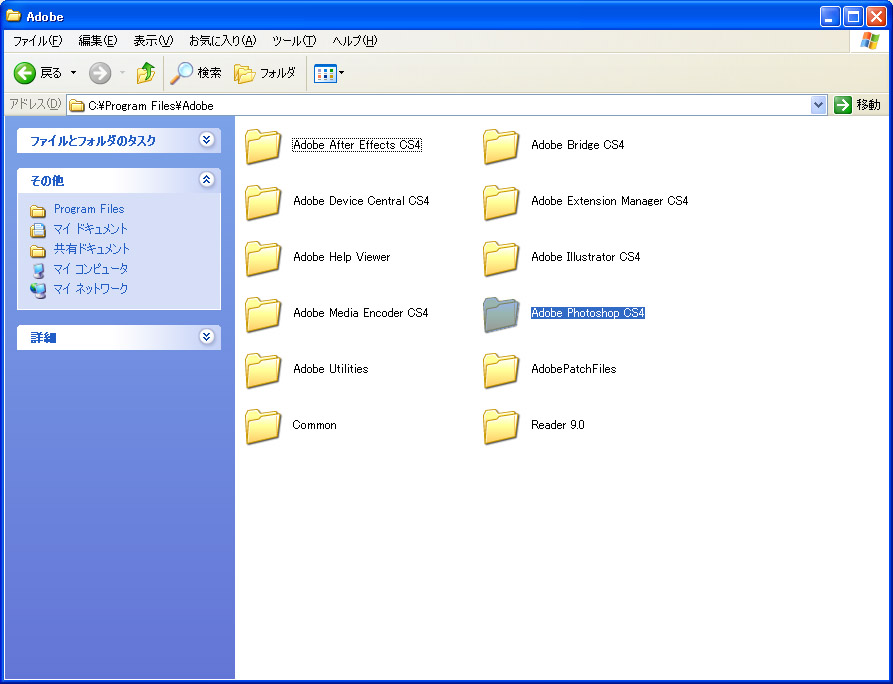Open the Program Files link
This screenshot has width=893, height=684.
(x=89, y=209)
